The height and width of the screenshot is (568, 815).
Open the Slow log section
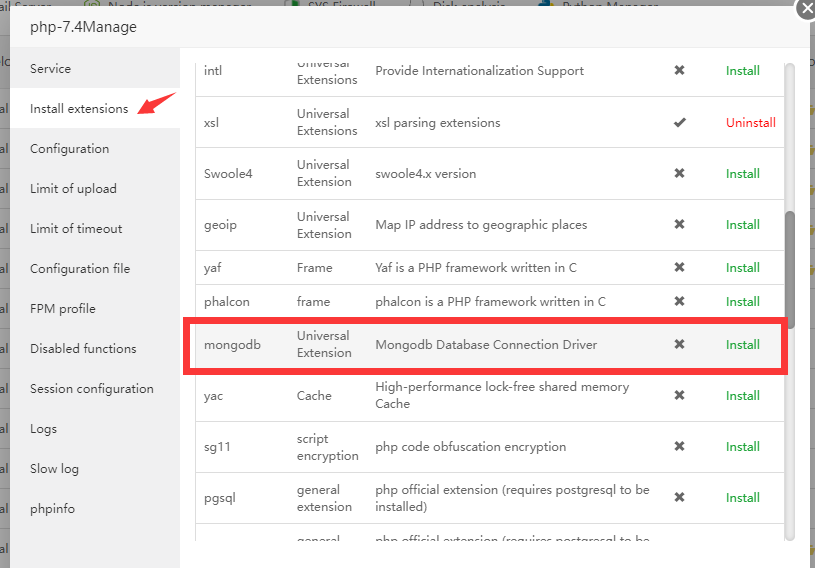[x=54, y=469]
